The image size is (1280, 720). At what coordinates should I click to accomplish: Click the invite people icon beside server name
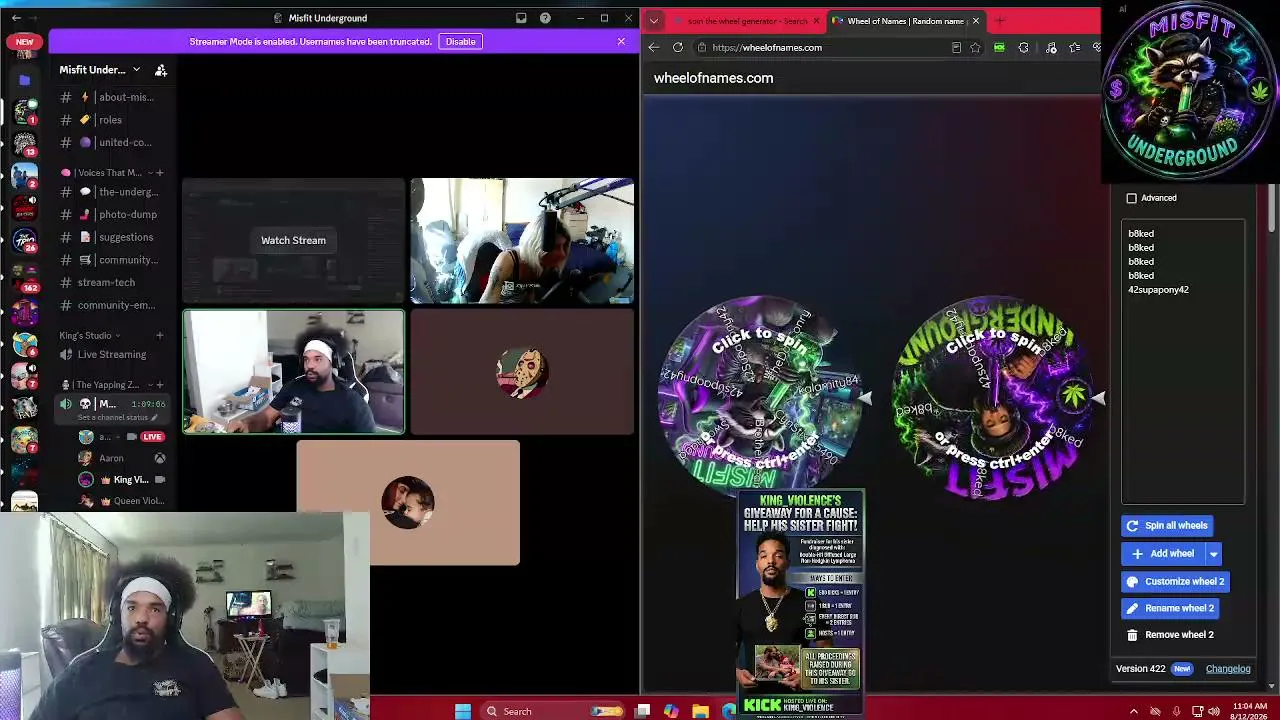coord(161,70)
